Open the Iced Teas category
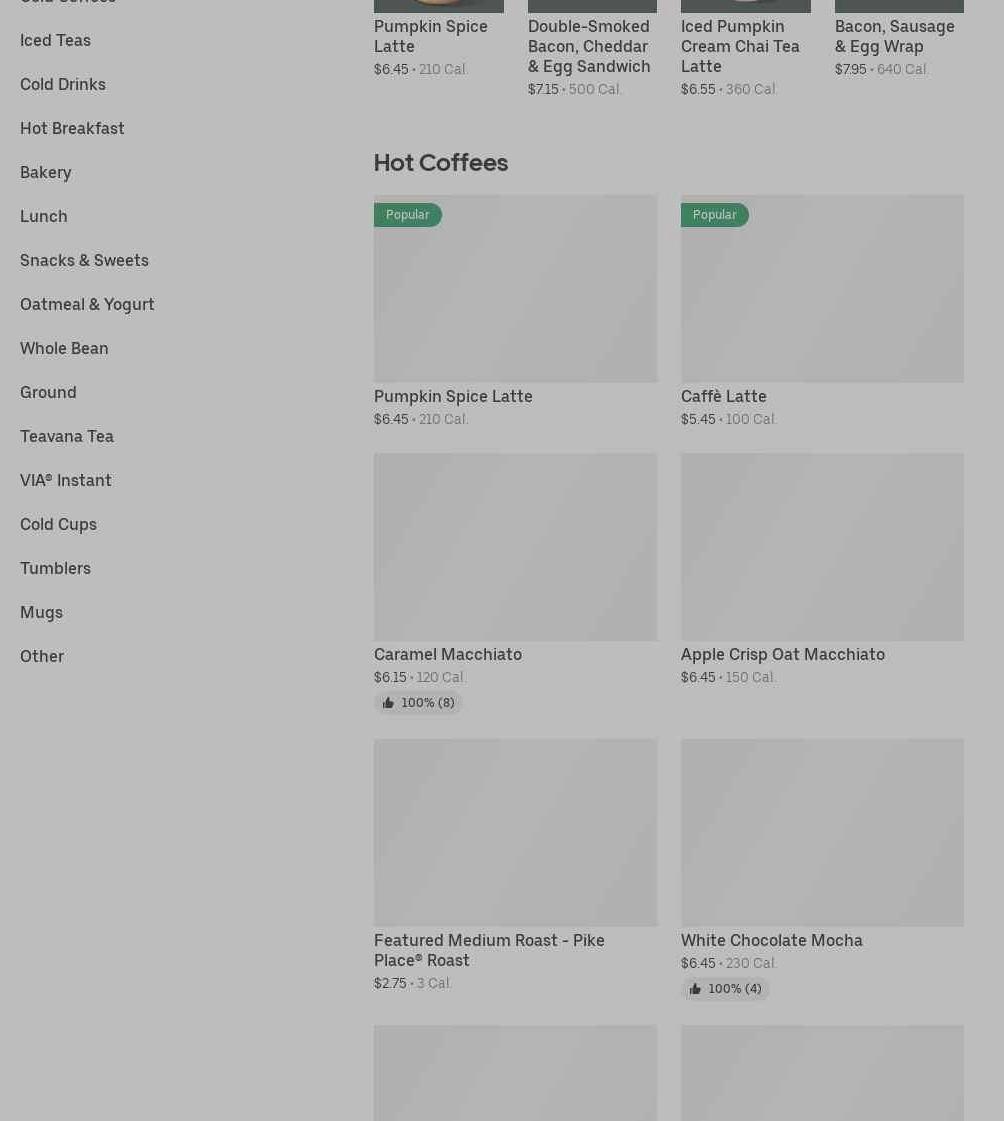 pos(55,40)
